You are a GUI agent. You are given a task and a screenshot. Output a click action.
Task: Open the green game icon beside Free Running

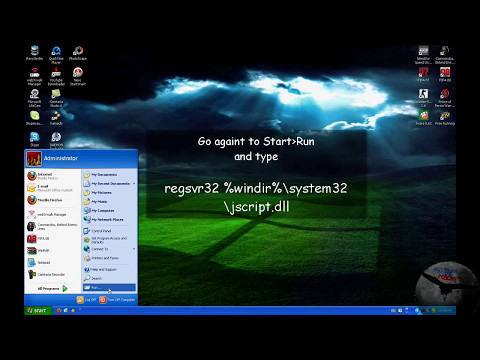click(x=423, y=118)
